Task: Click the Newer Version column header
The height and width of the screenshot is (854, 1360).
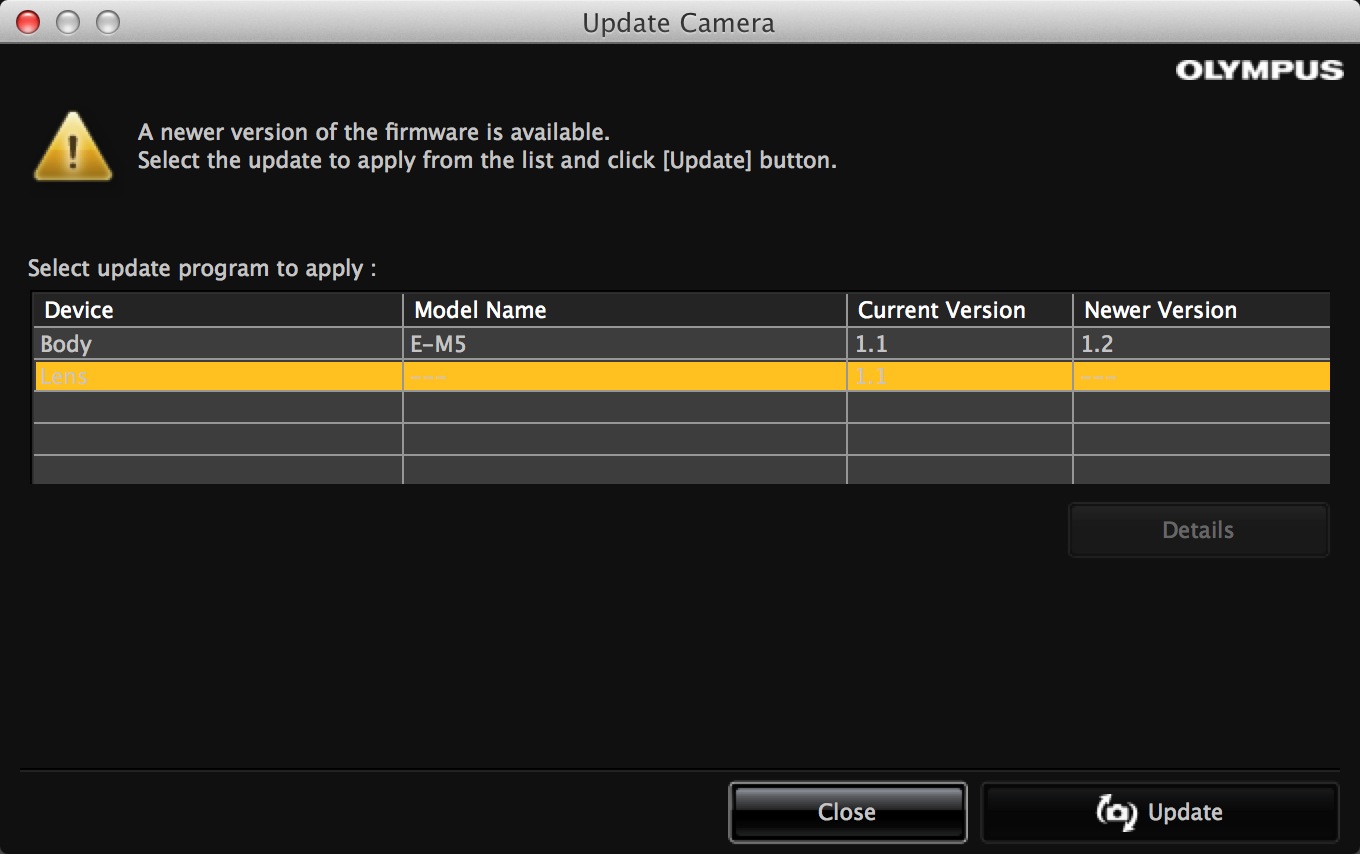Action: pyautogui.click(x=1160, y=310)
